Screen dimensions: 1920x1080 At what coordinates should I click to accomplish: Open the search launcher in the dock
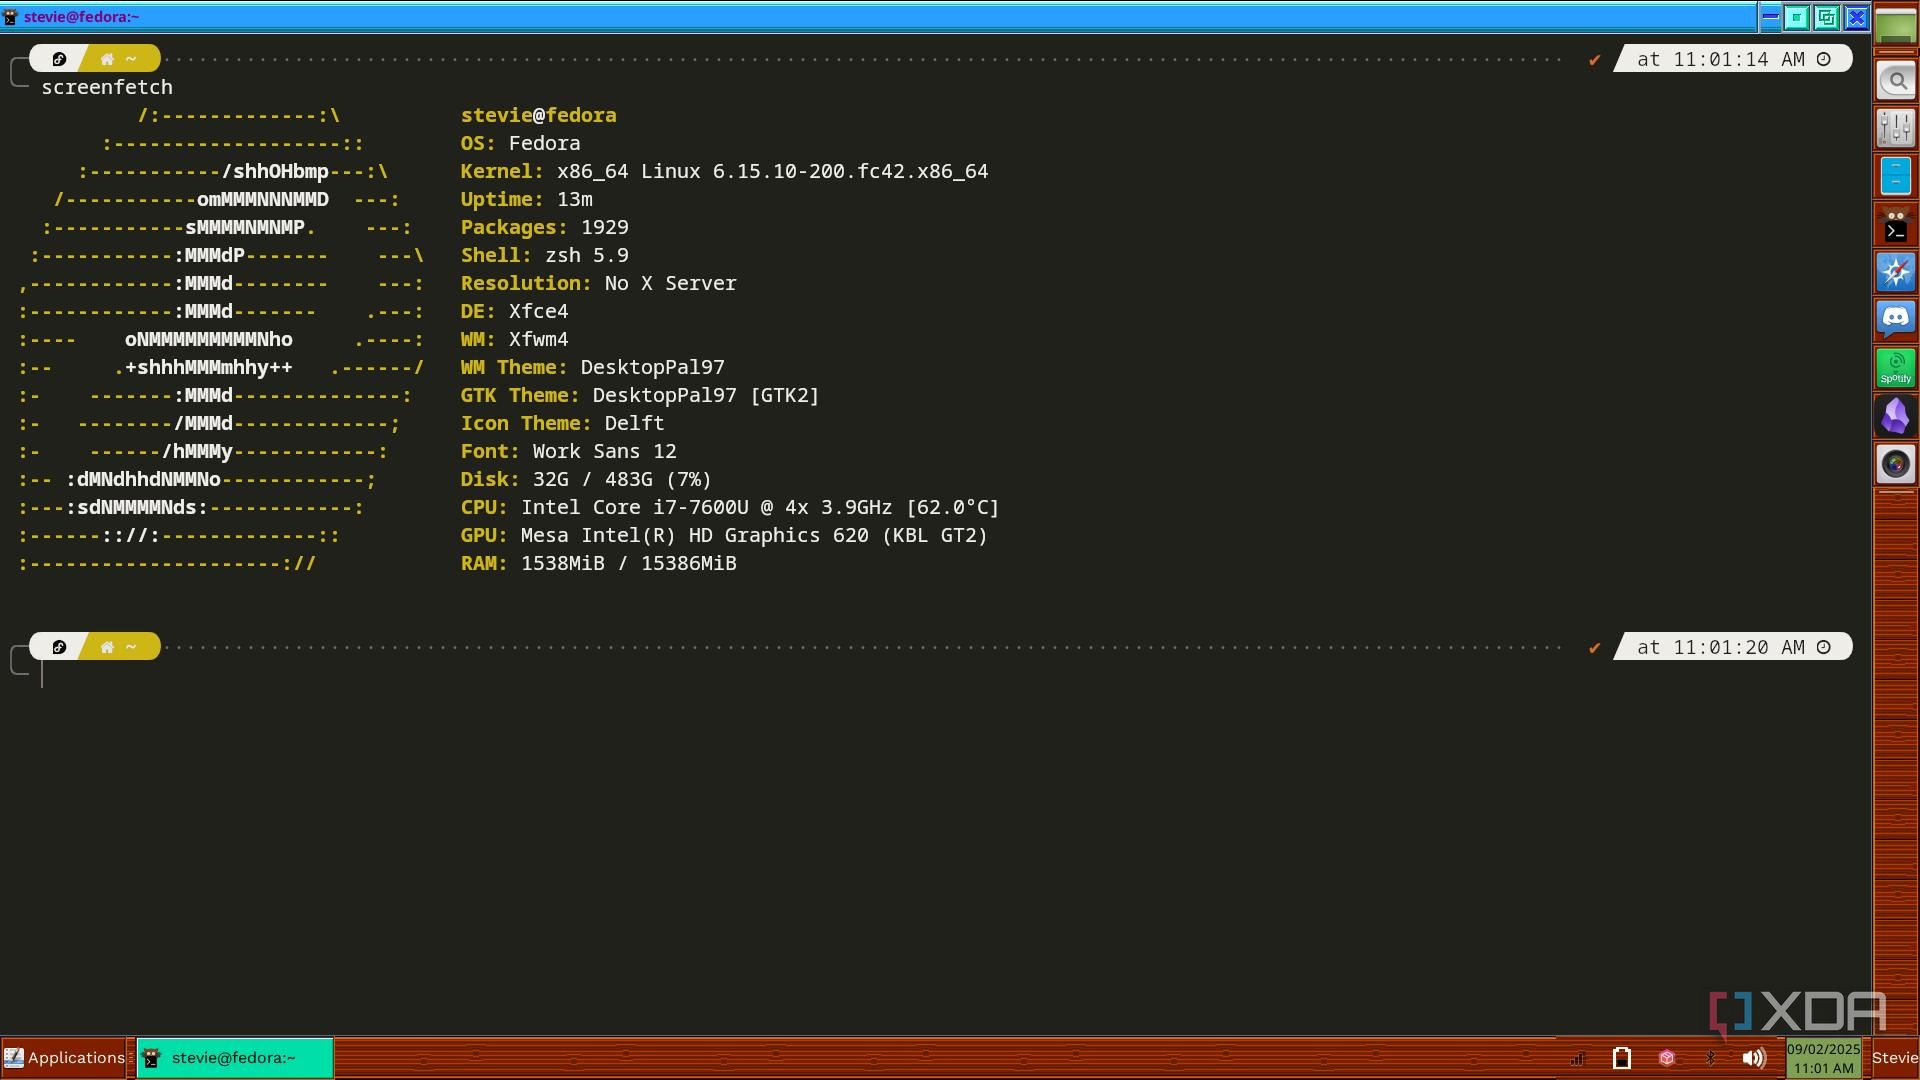click(1896, 81)
